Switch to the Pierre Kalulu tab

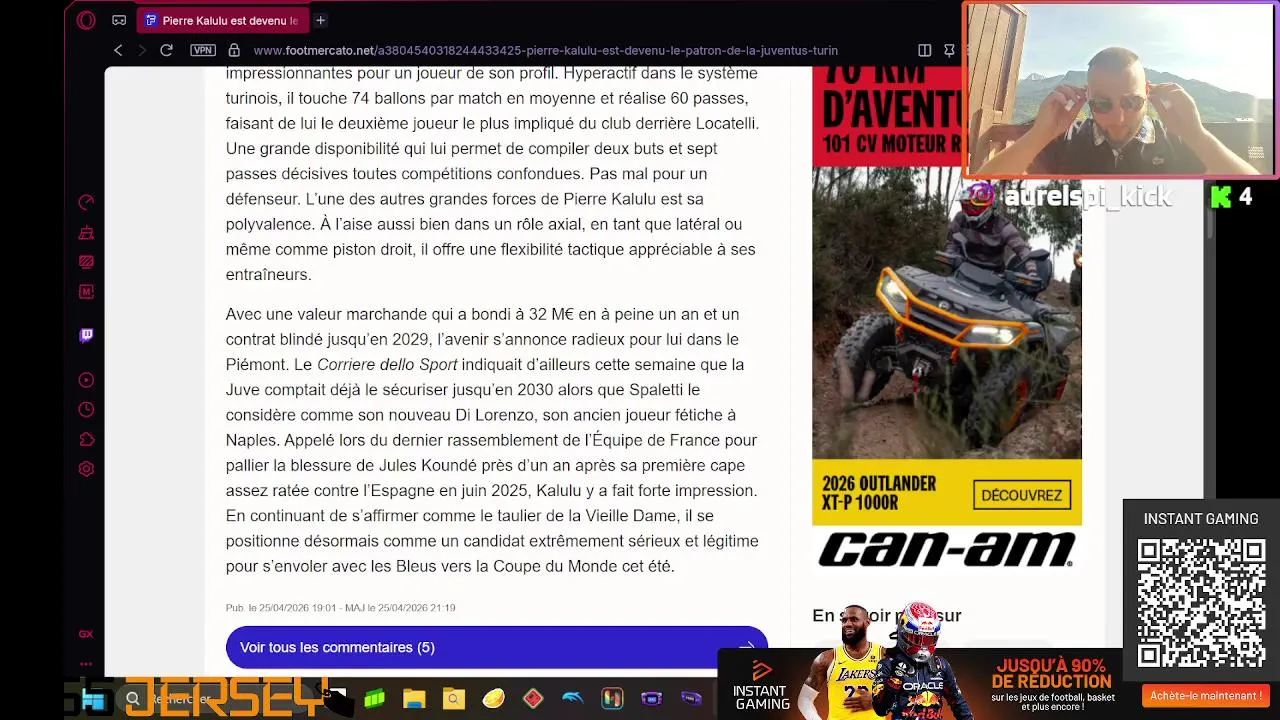222,20
